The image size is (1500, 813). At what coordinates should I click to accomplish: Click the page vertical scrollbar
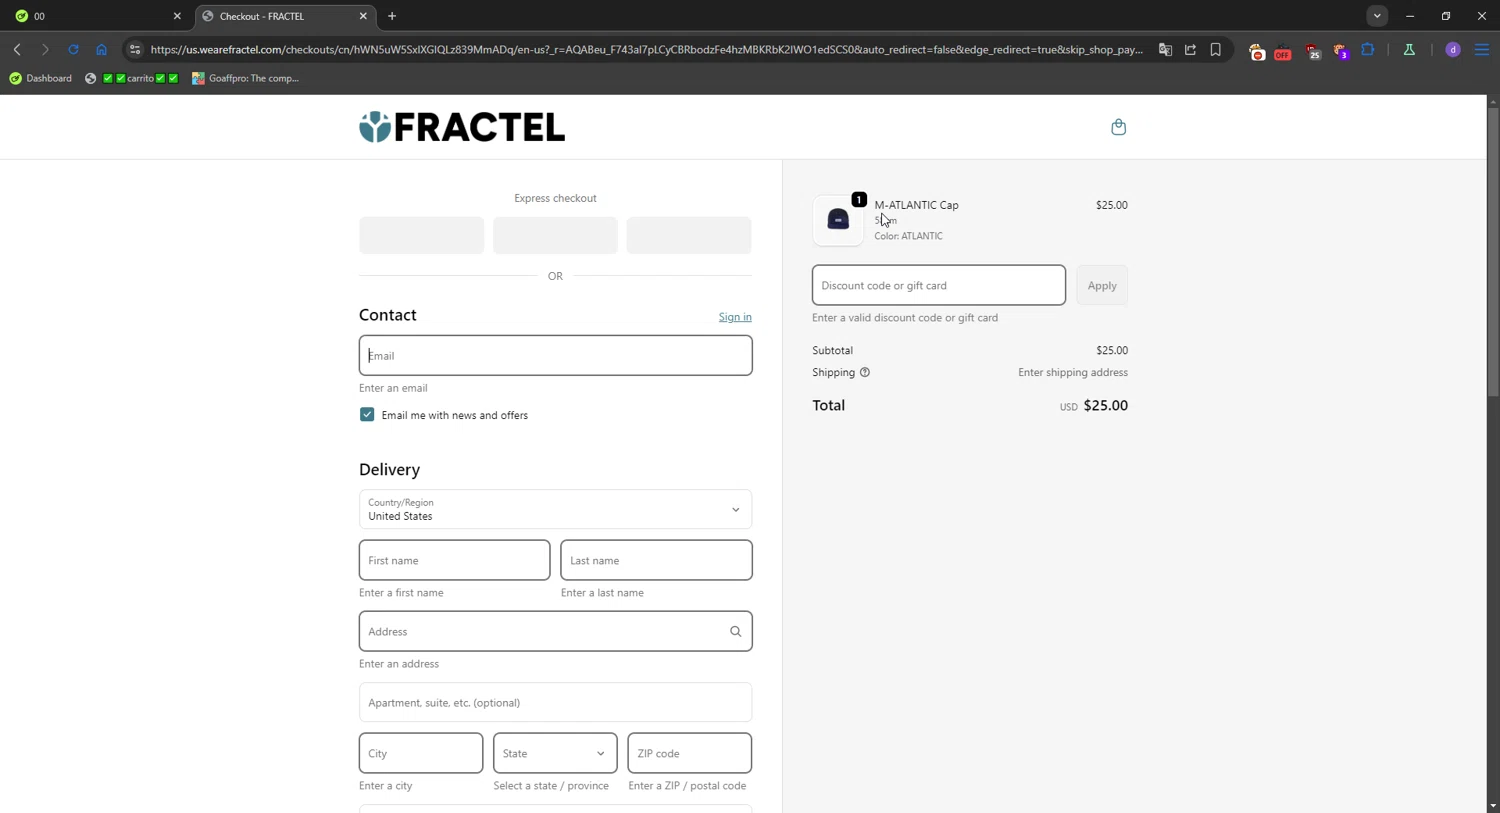pos(1492,252)
